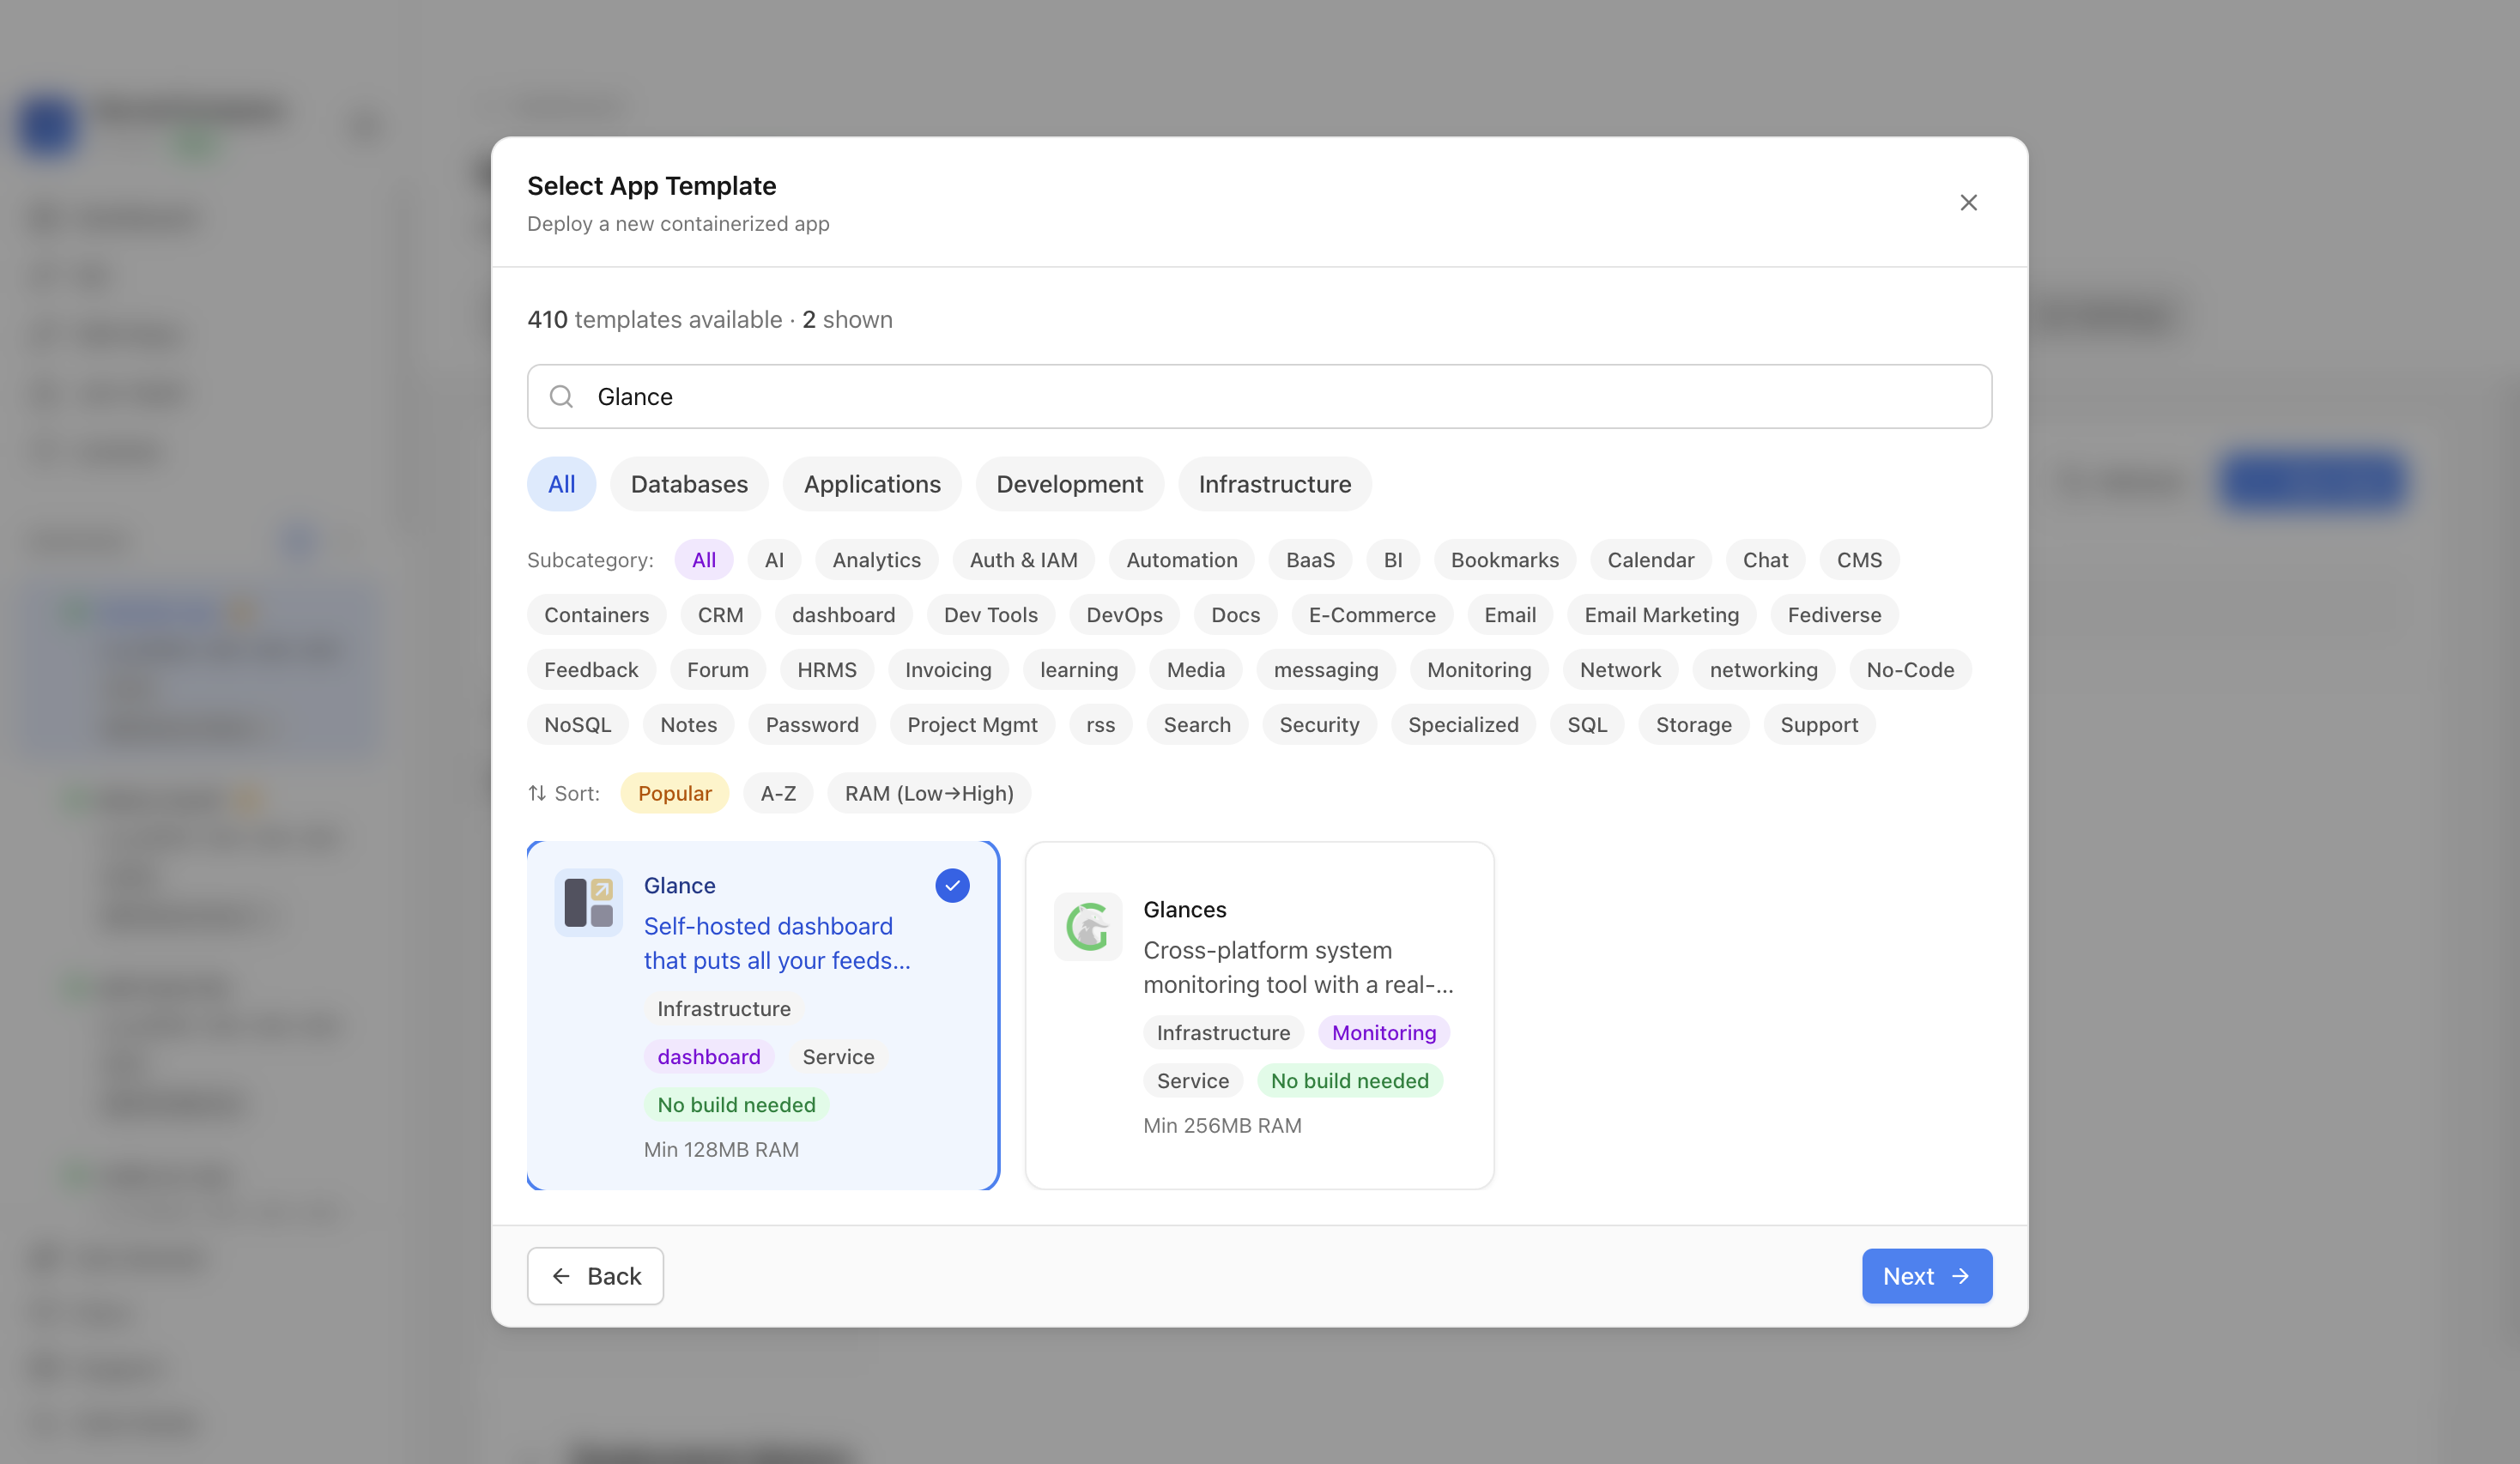Select the Databases category tab
Screen dimensions: 2520x1464
(689, 484)
